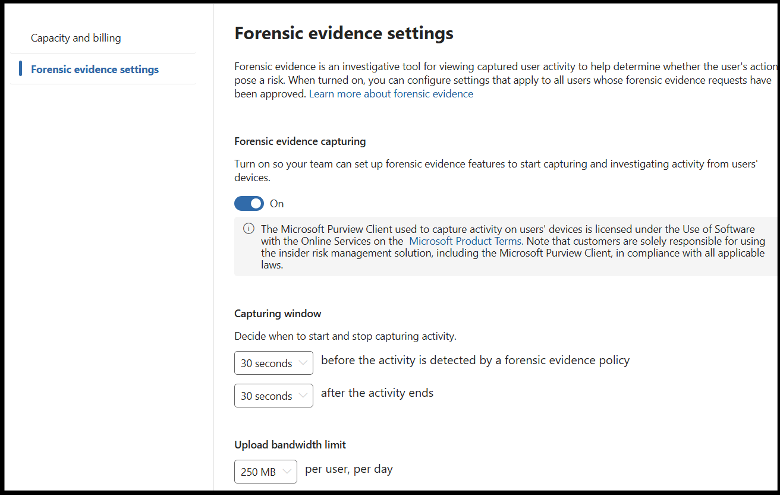Open Learn more about forensic evidence link
The width and height of the screenshot is (780, 495).
pos(391,94)
